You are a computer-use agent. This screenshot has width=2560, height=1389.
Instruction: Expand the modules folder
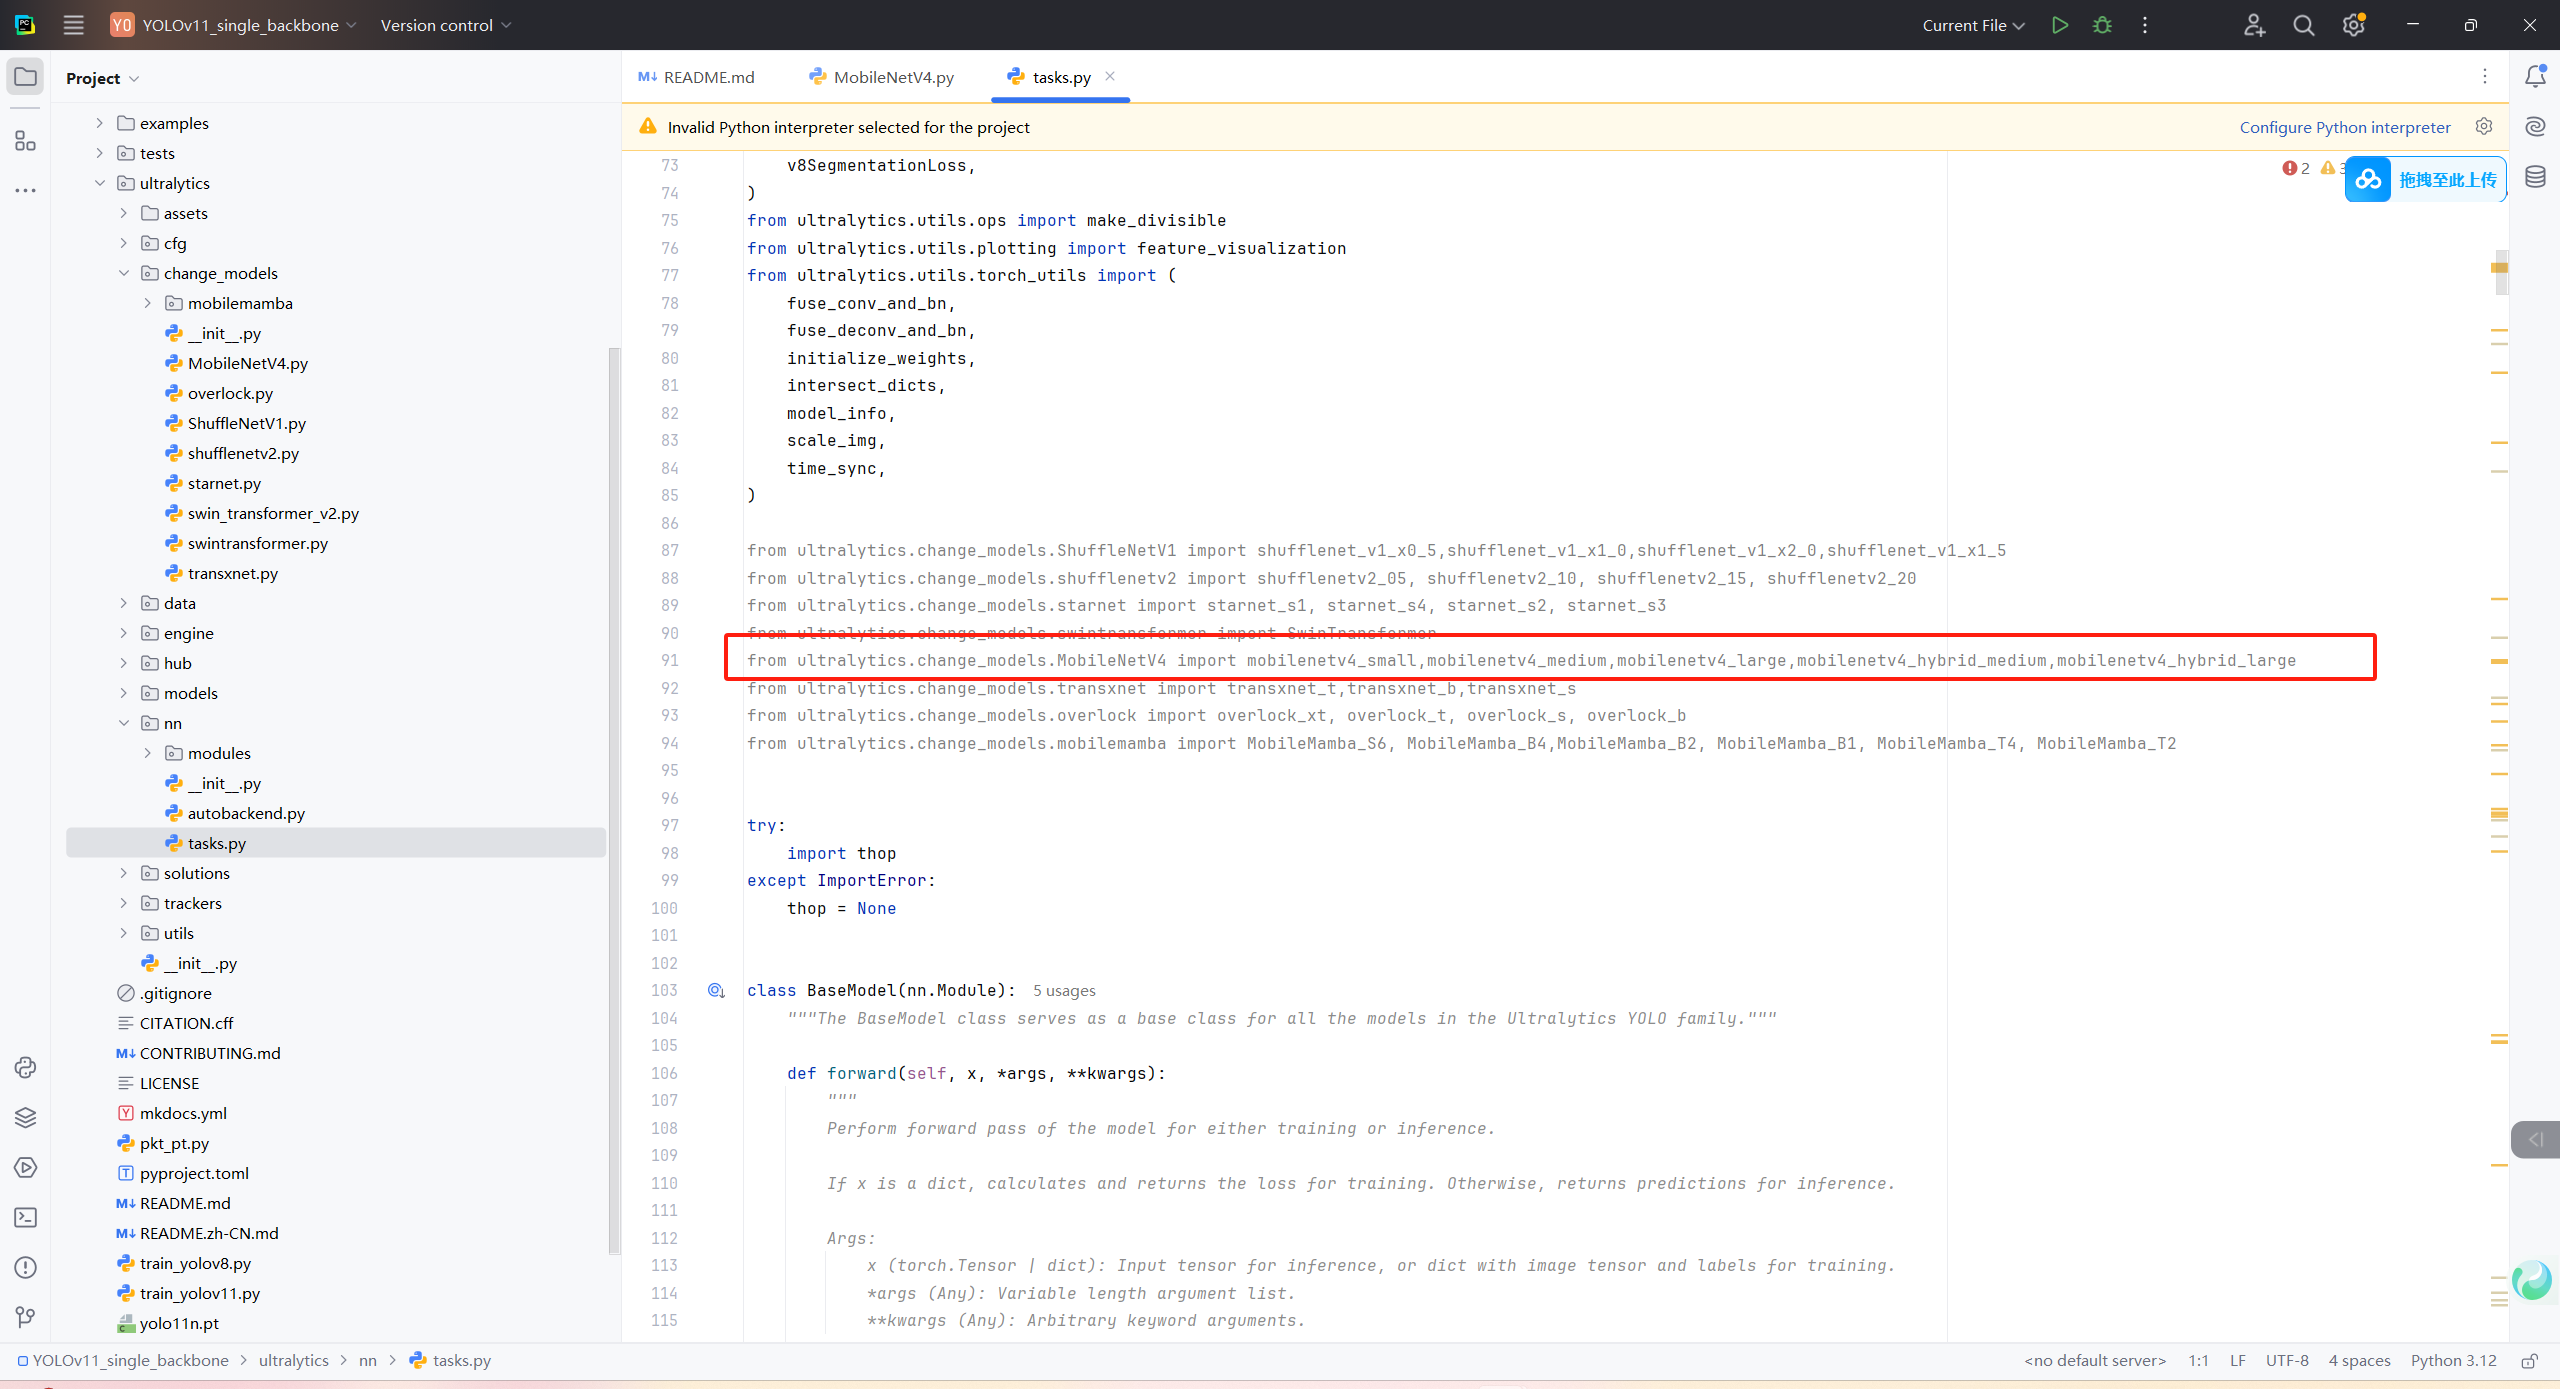point(148,753)
